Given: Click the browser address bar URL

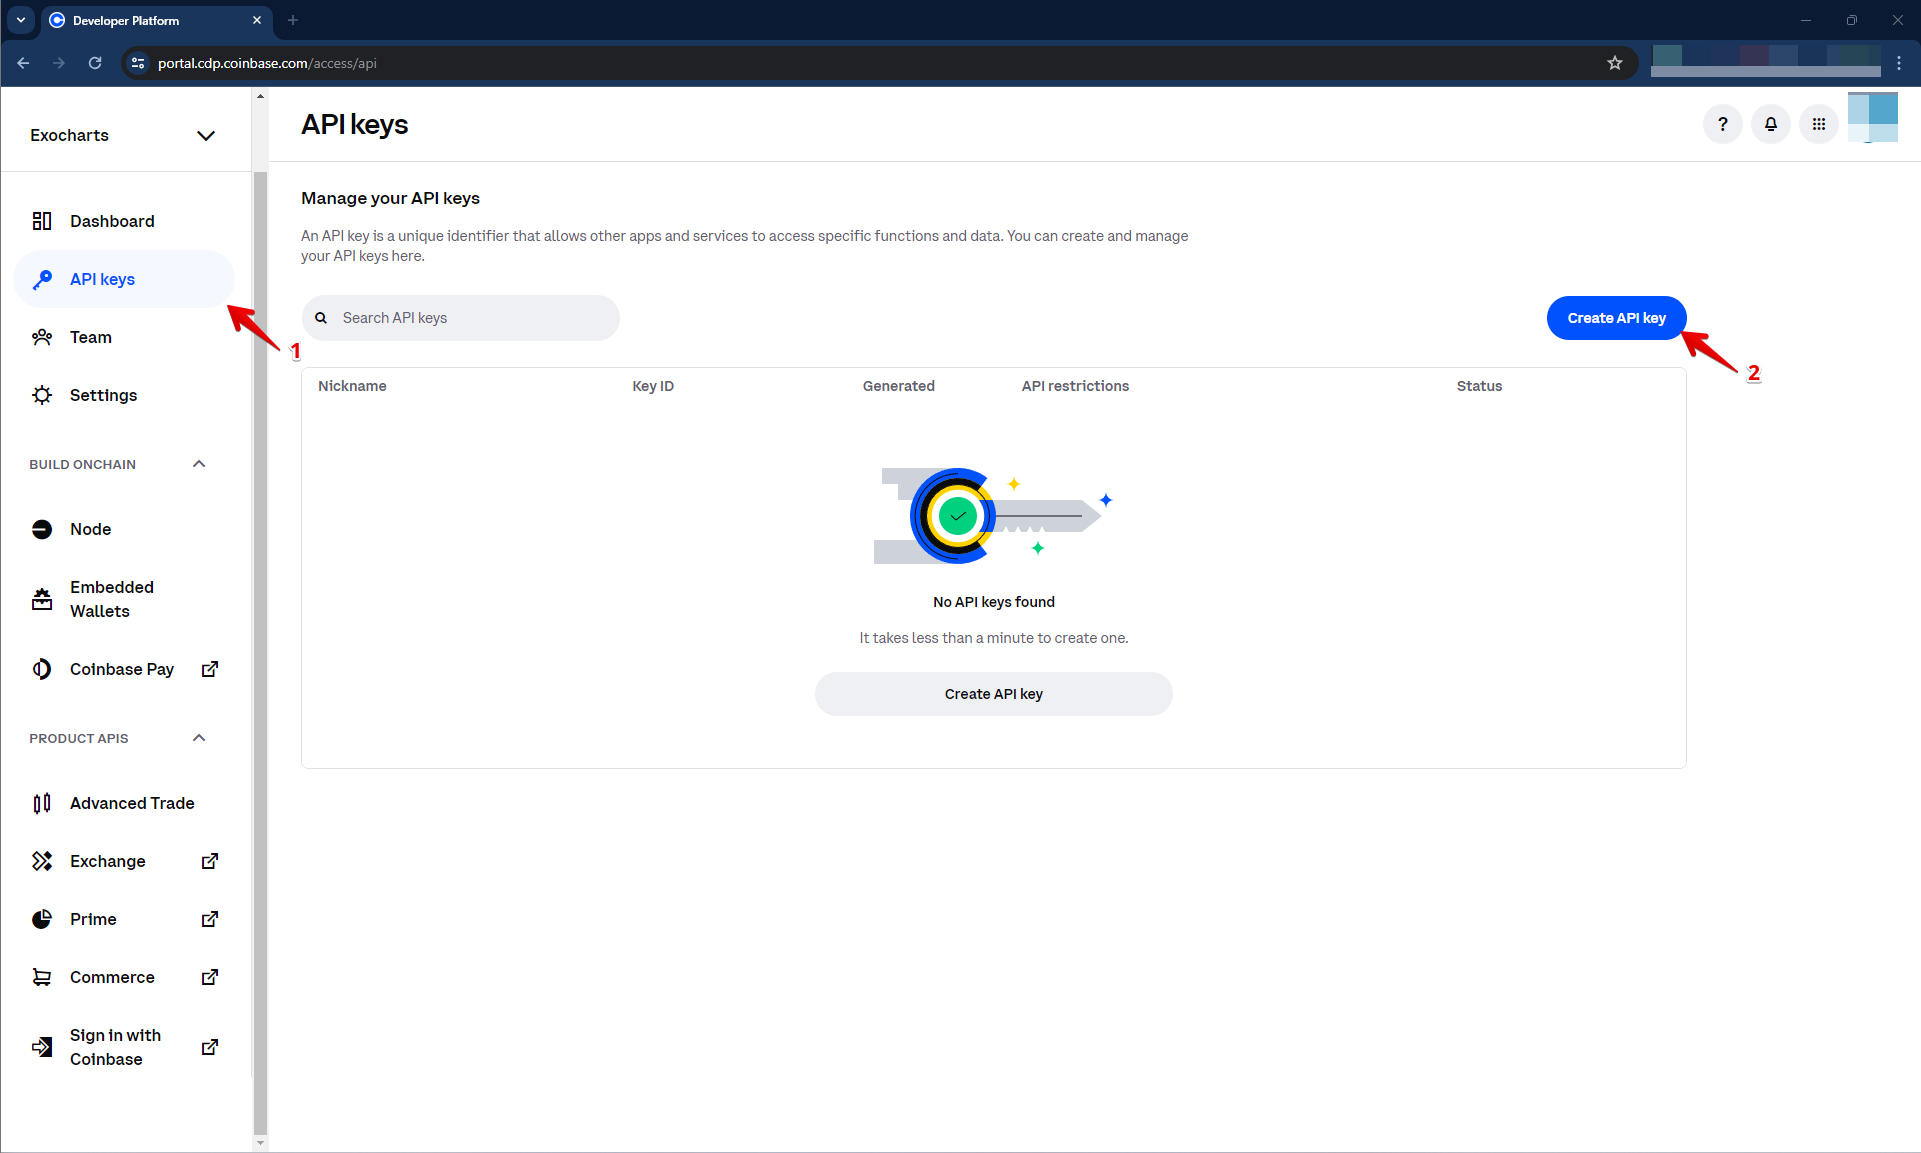Looking at the screenshot, I should coord(267,63).
